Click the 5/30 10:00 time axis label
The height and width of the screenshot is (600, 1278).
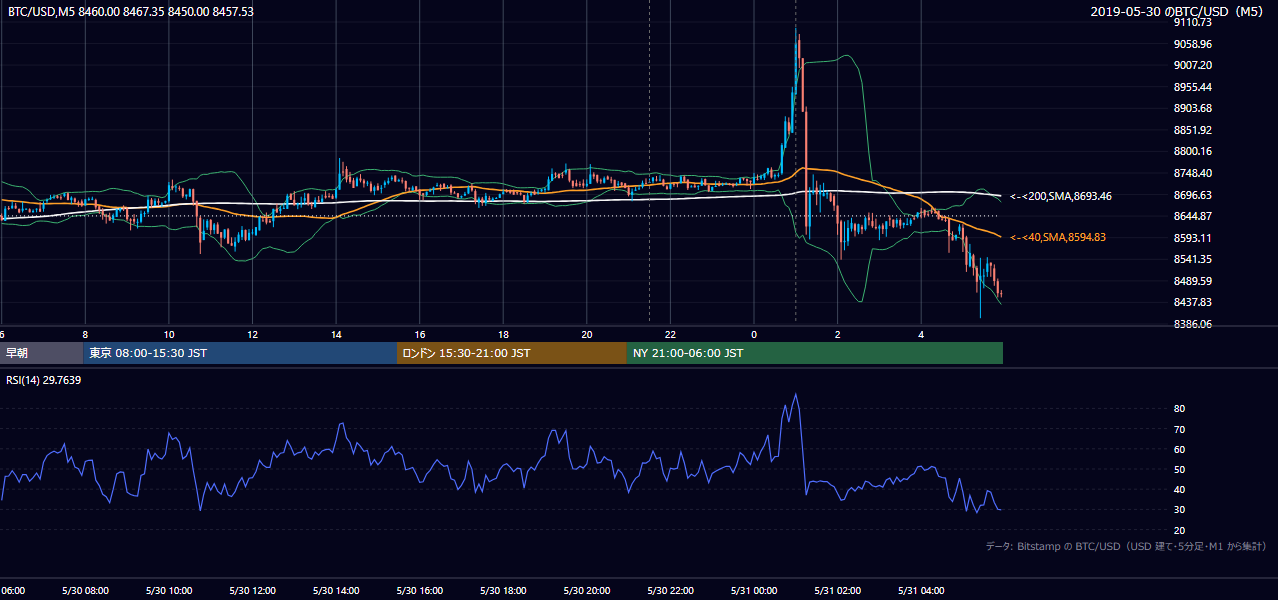pos(168,591)
